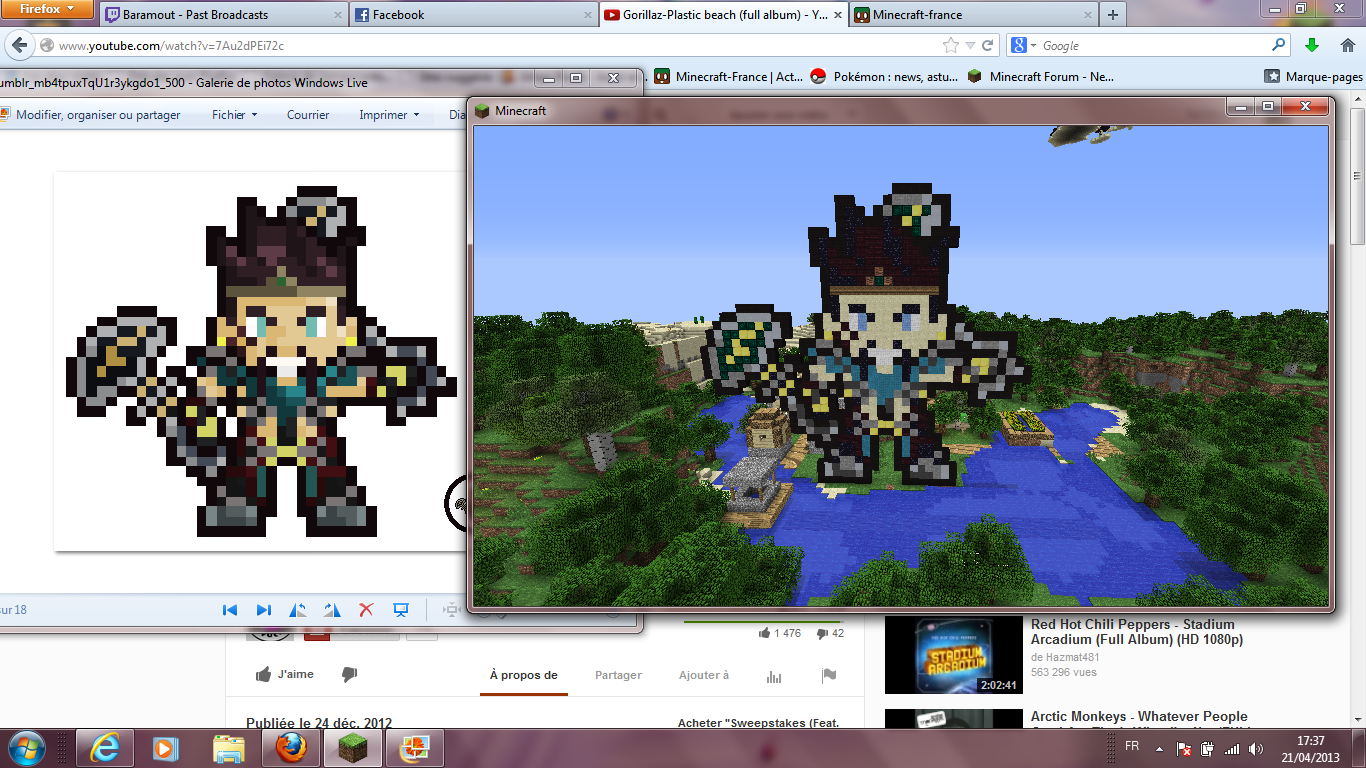1366x768 pixels.
Task: Open the Partager tab under the video
Action: [x=618, y=675]
